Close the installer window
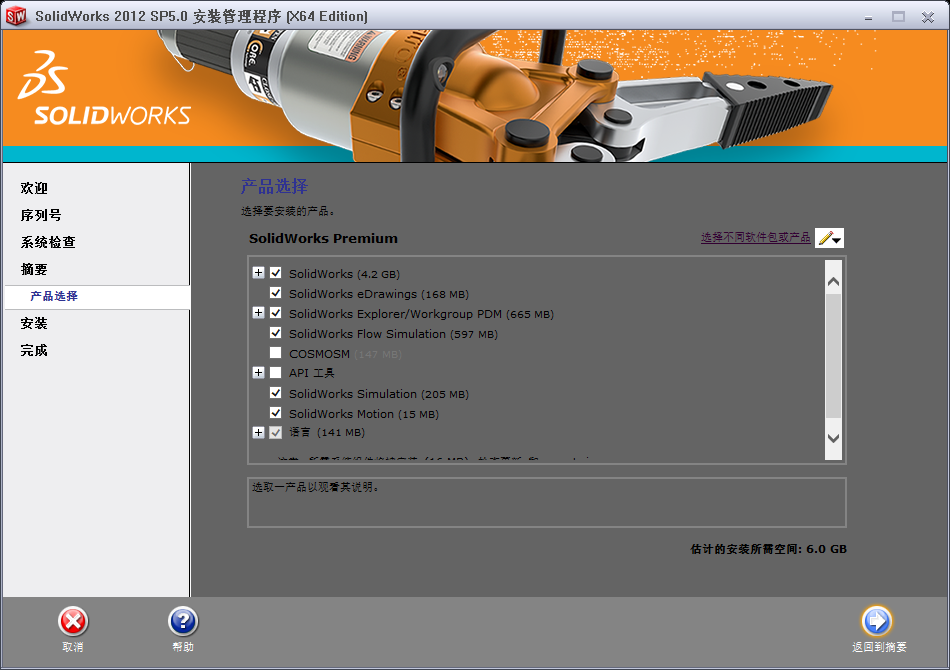 tap(928, 17)
